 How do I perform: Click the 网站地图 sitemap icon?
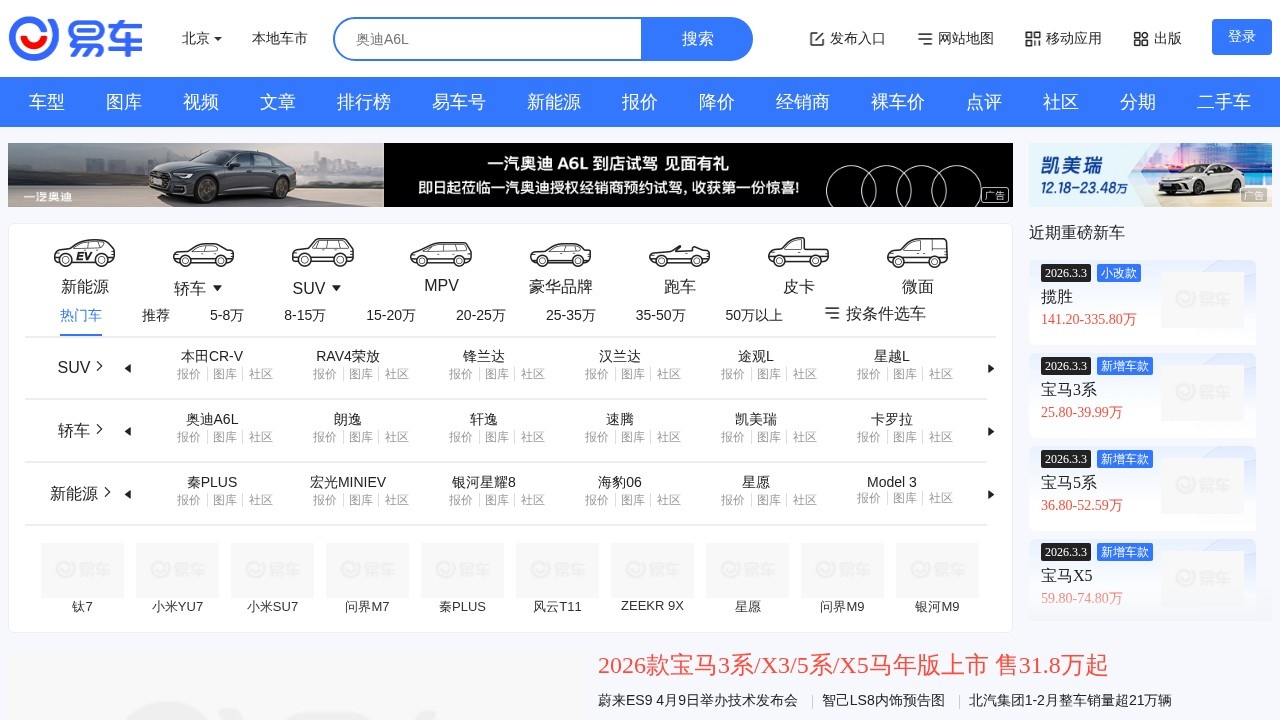(924, 38)
